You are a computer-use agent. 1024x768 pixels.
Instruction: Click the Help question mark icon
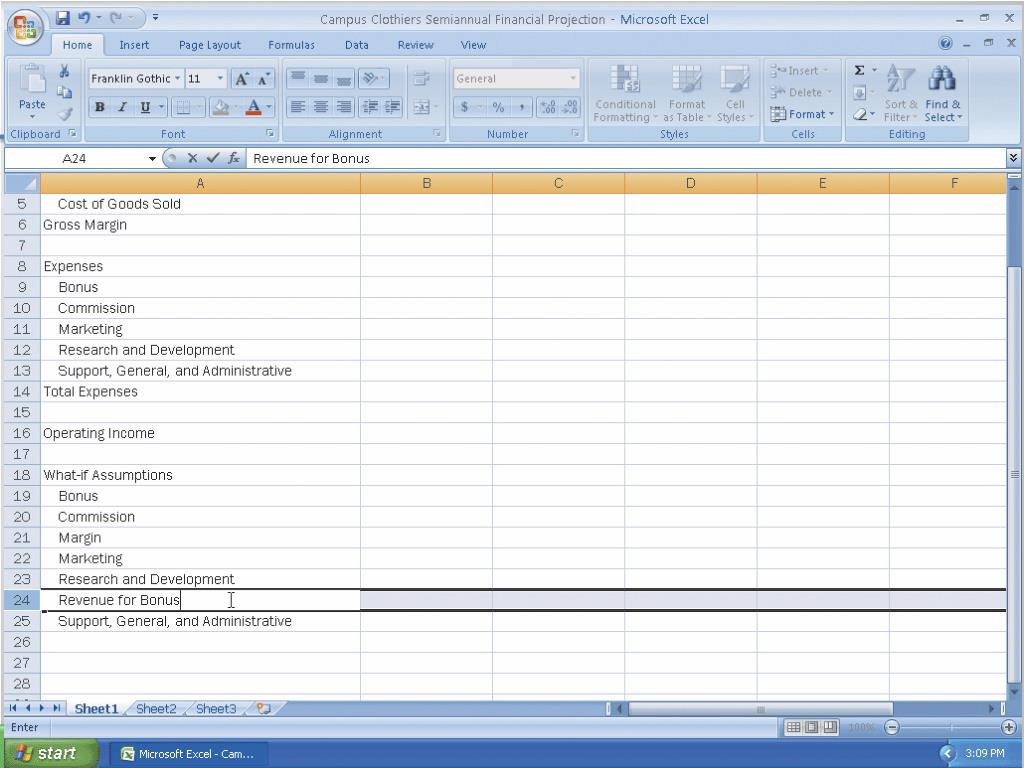click(945, 43)
